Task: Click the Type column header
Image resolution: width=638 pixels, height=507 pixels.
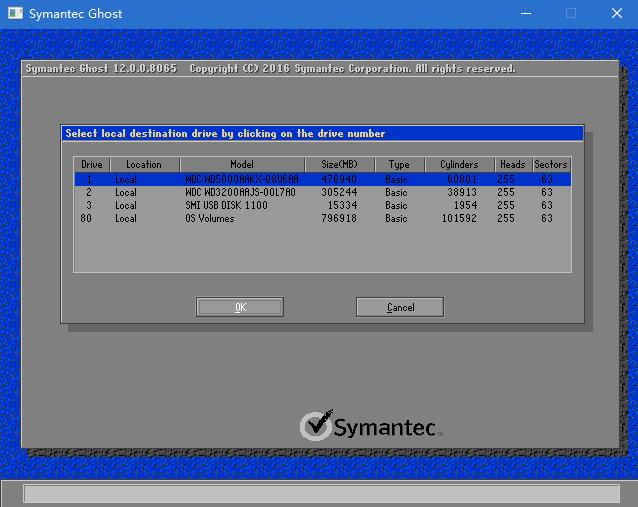Action: point(399,164)
